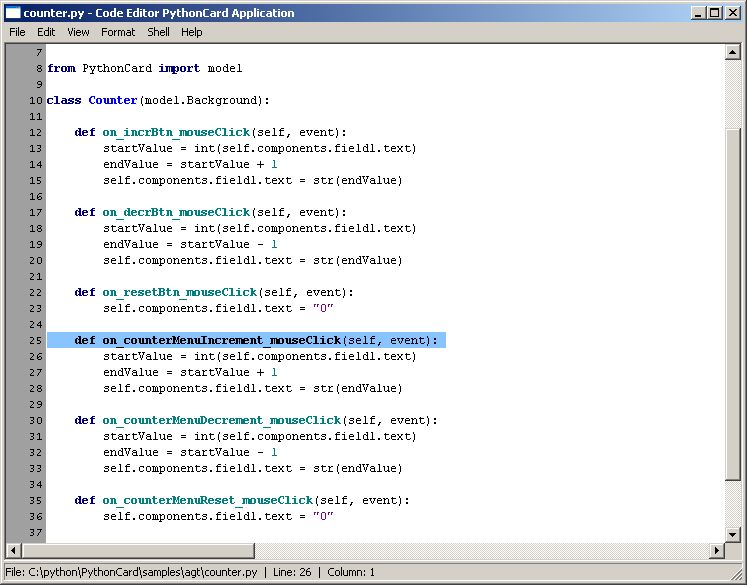Open the Format menu

118,32
